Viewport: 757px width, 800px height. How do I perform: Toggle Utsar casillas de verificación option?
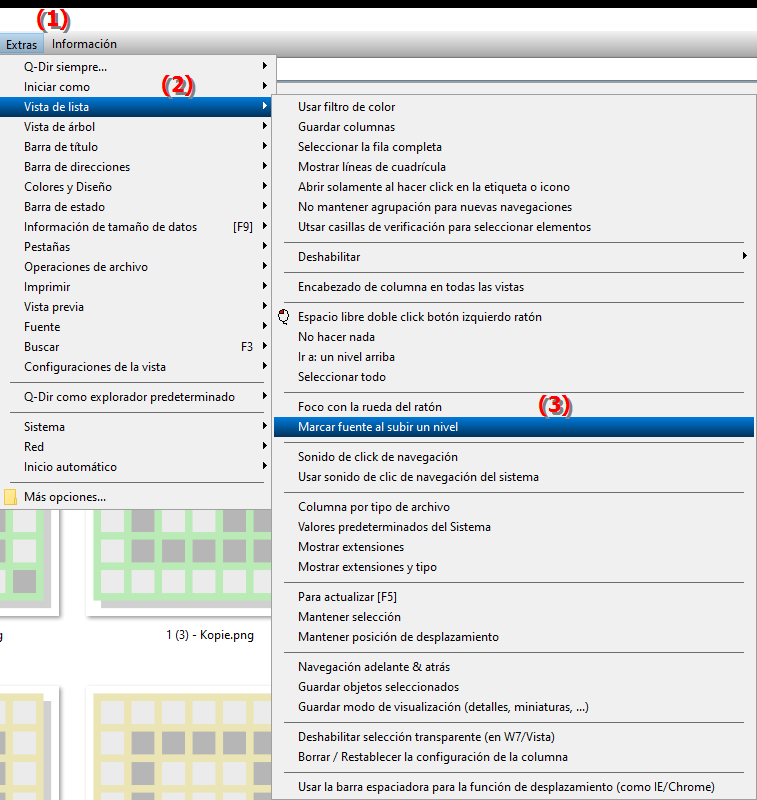514,227
